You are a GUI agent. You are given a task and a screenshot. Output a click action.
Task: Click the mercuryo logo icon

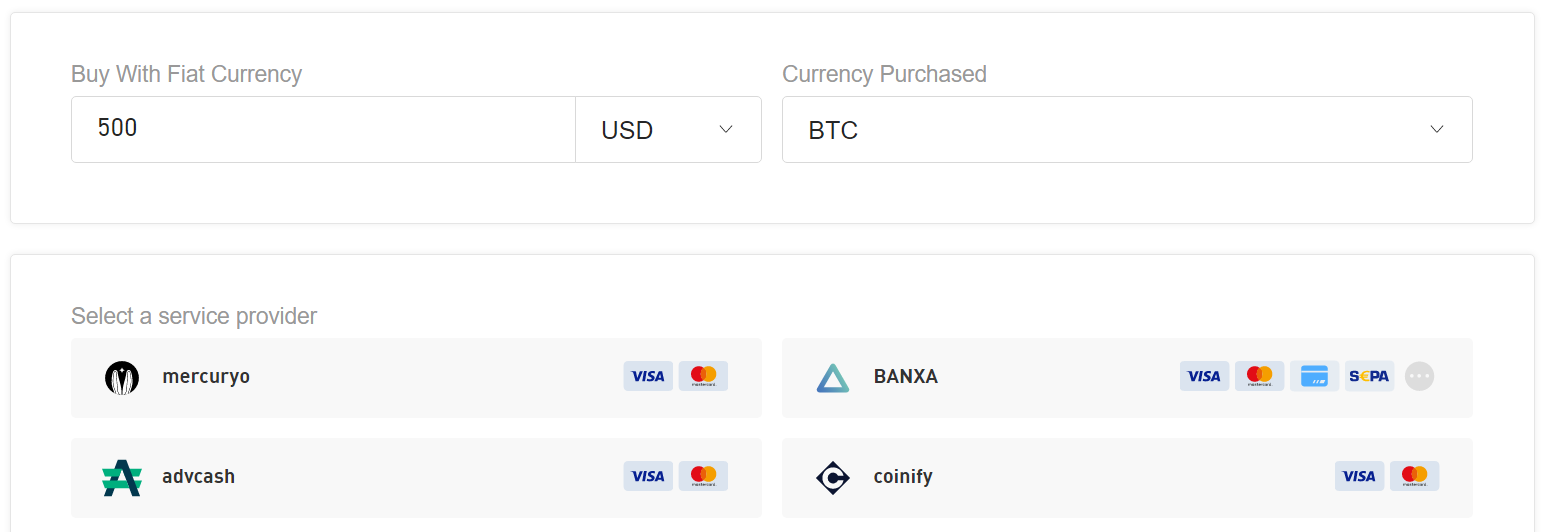[122, 377]
